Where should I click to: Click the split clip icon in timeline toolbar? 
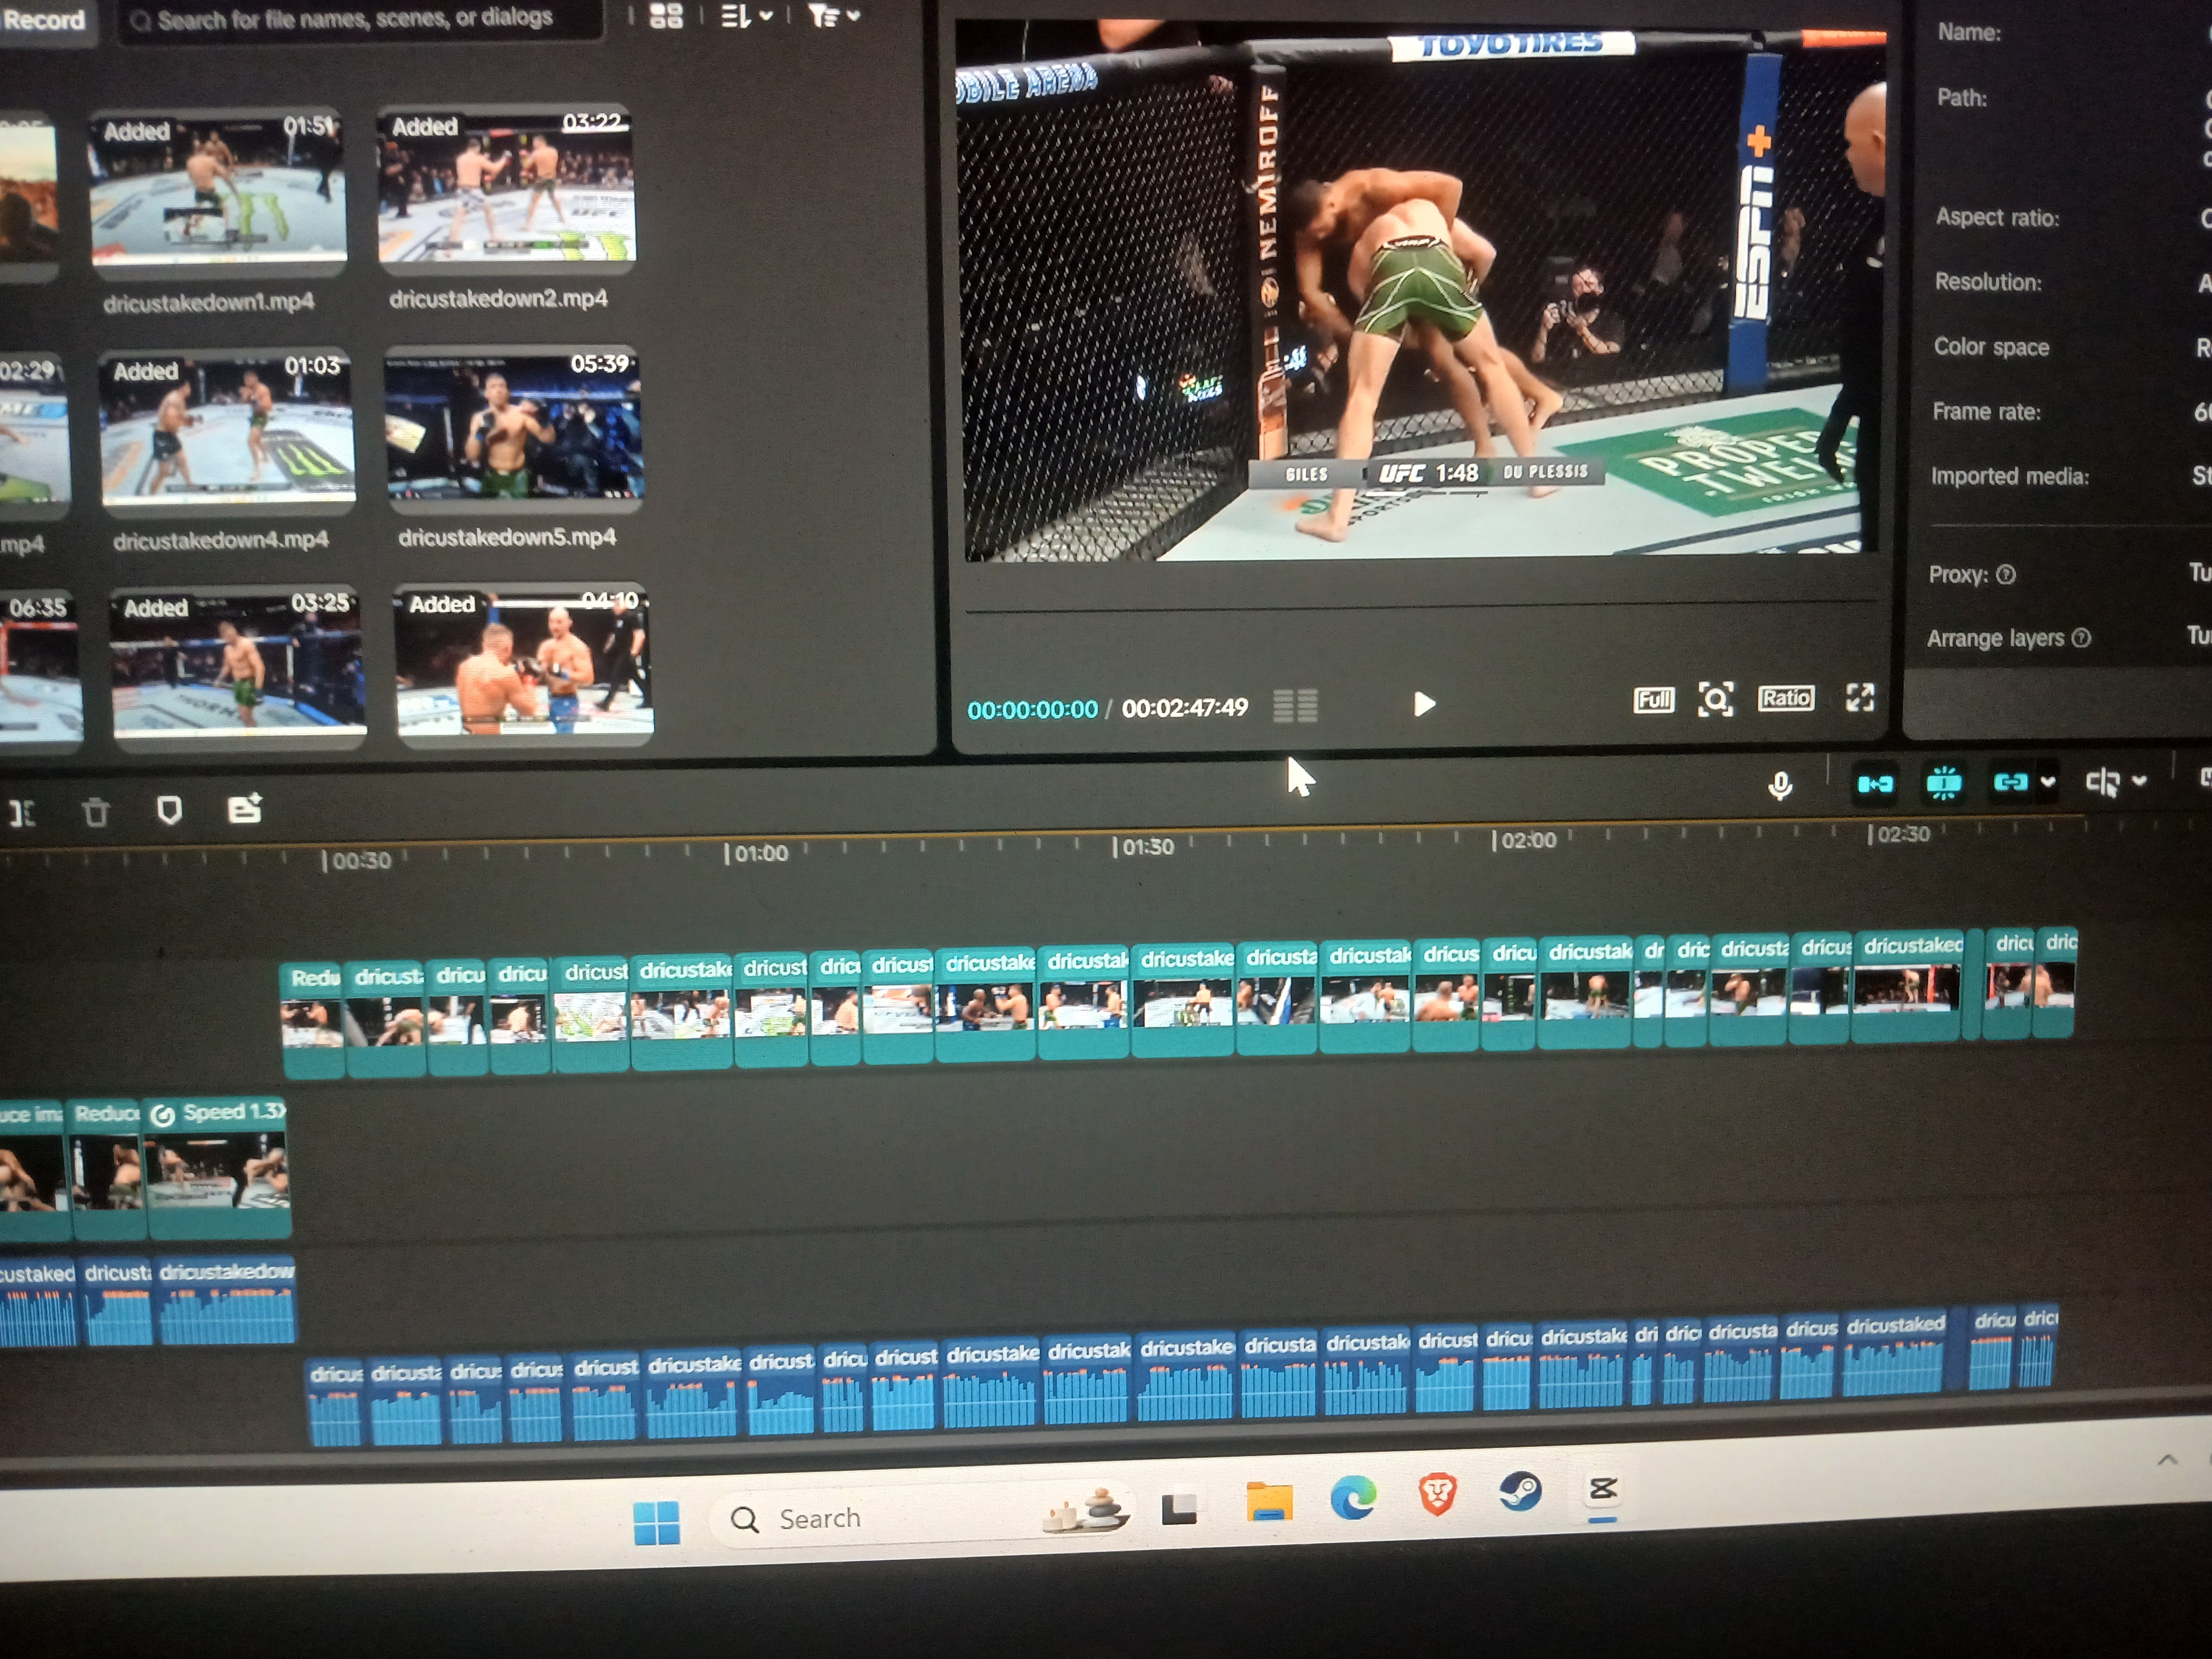coord(22,813)
